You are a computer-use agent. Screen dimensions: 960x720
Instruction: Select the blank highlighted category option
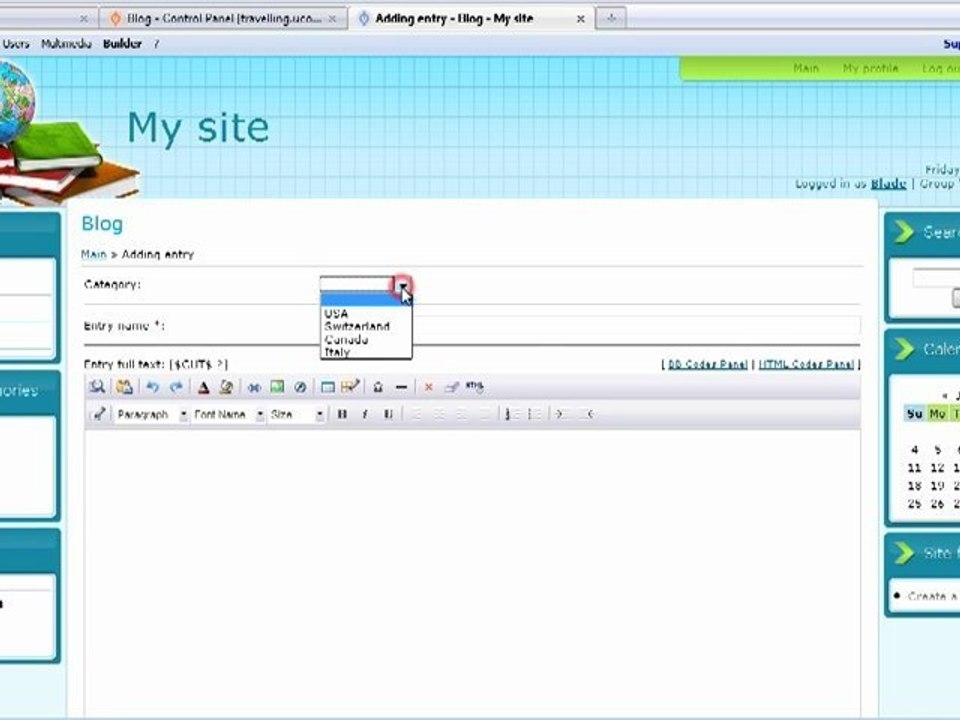[x=366, y=299]
